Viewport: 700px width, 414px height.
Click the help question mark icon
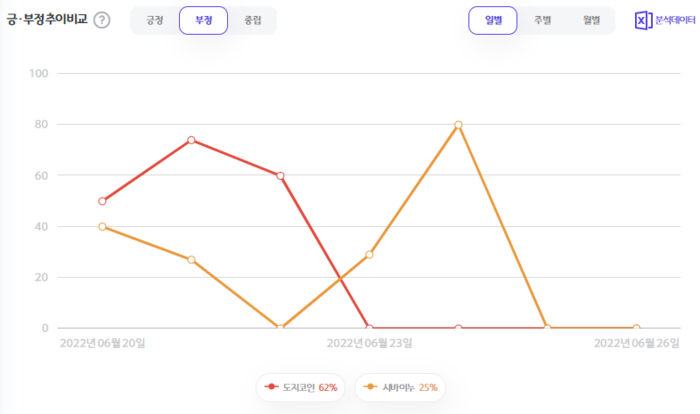click(101, 20)
